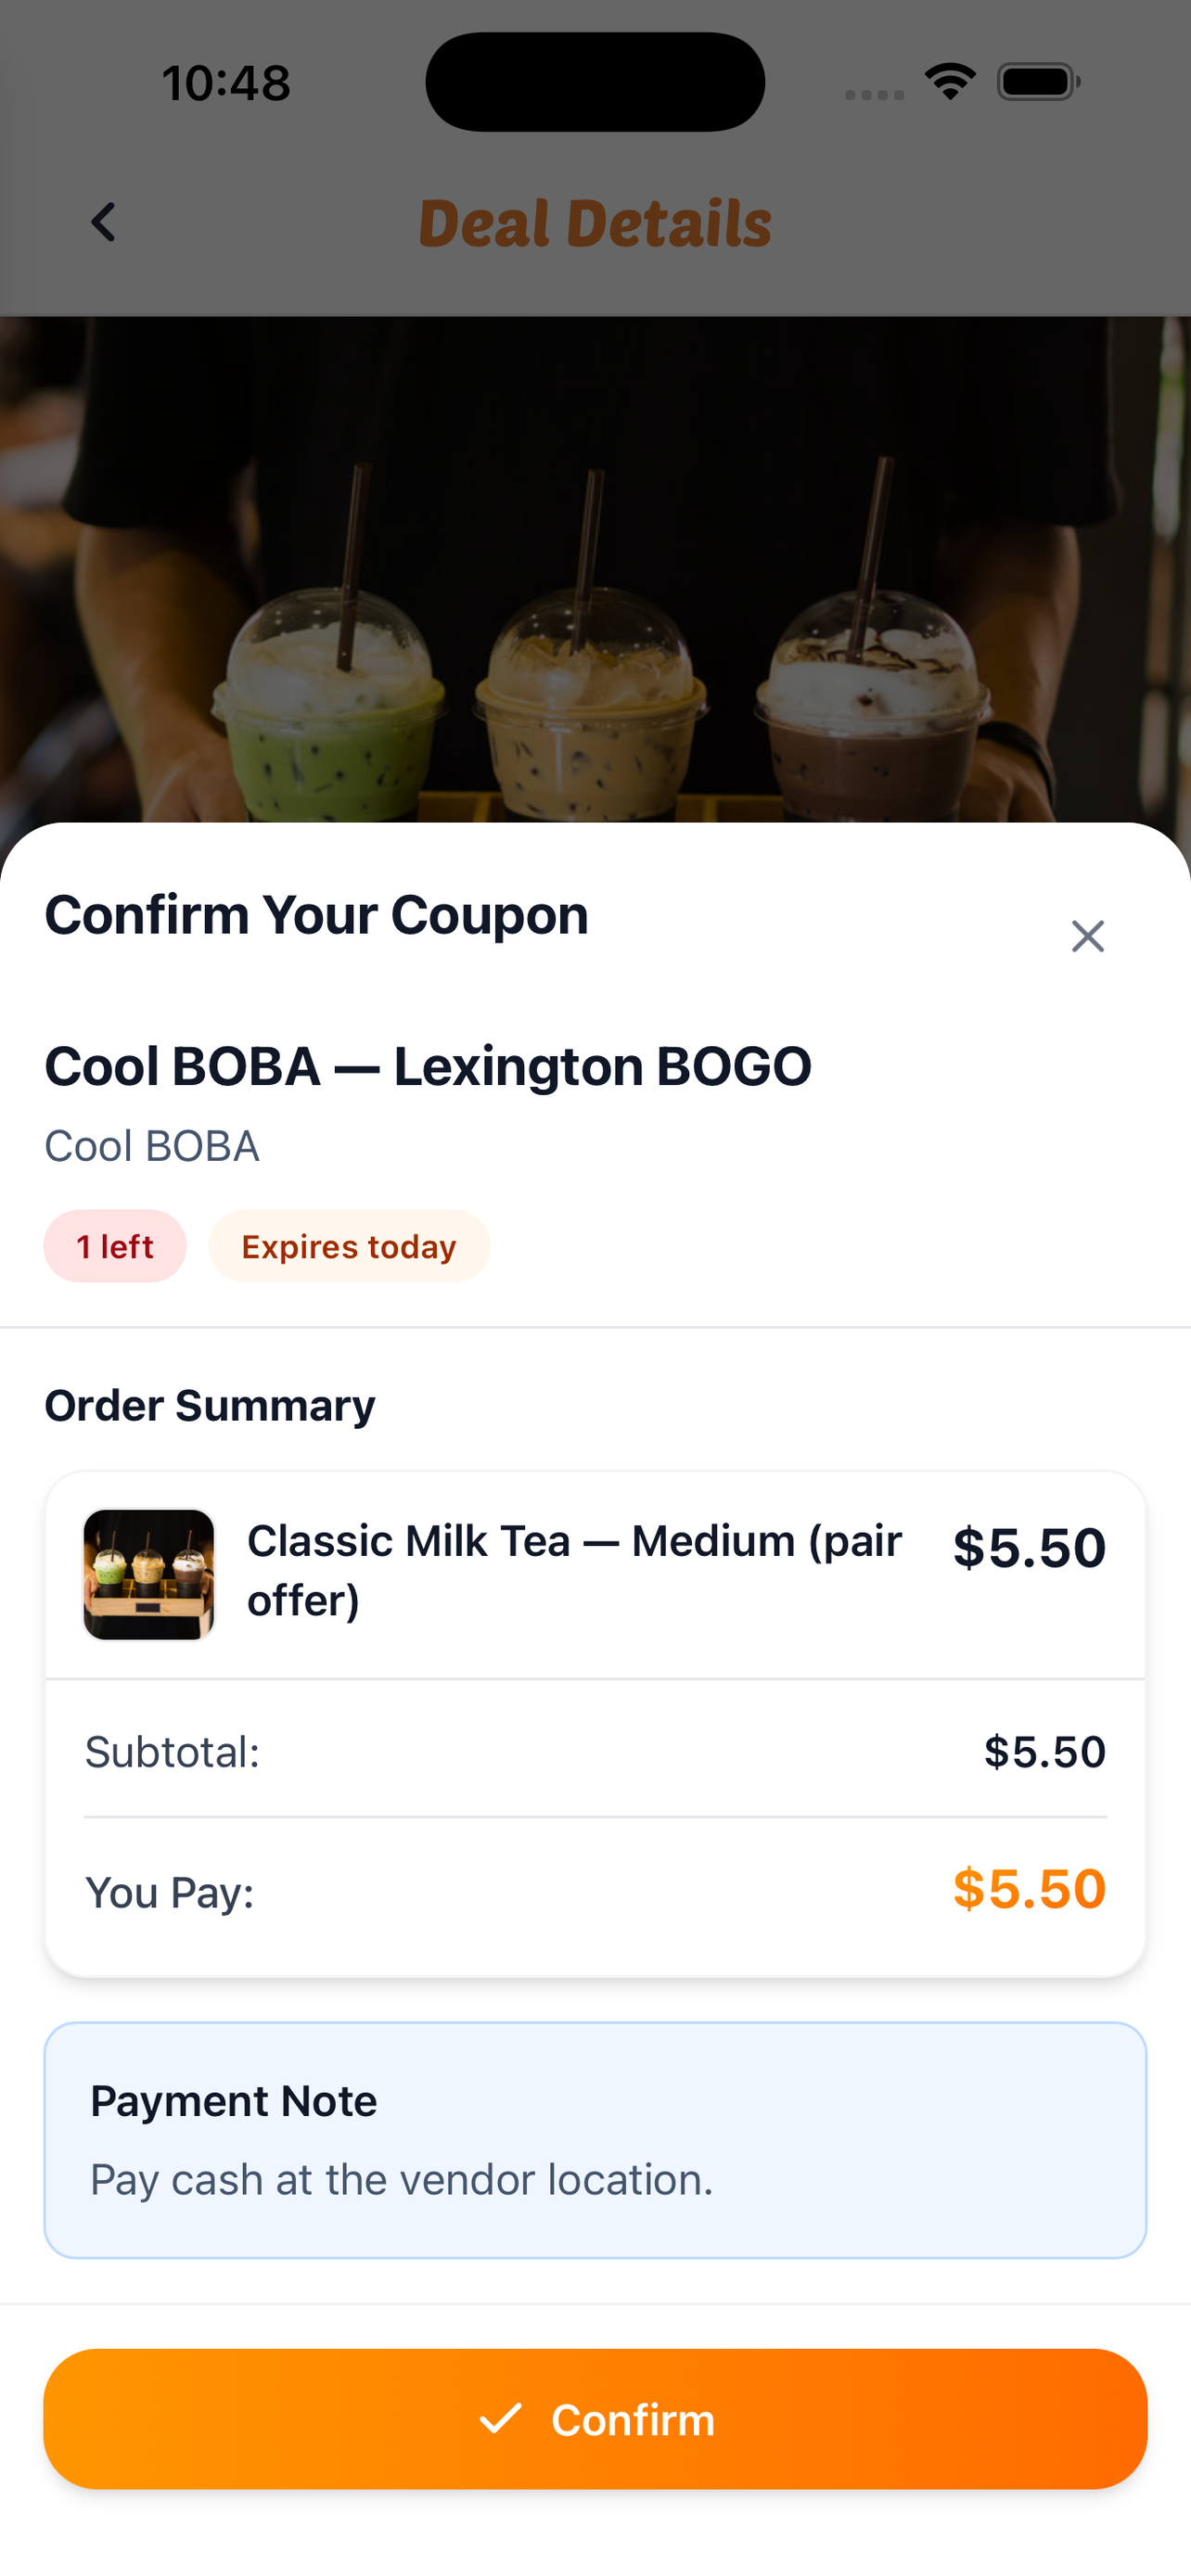Open the Classic Milk Tea thumbnail
The image size is (1191, 2576).
(148, 1573)
